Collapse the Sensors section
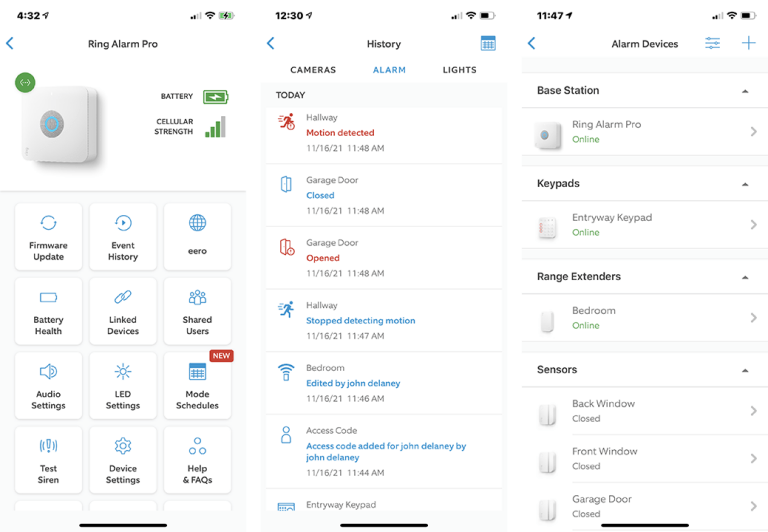The width and height of the screenshot is (768, 532). coord(745,370)
